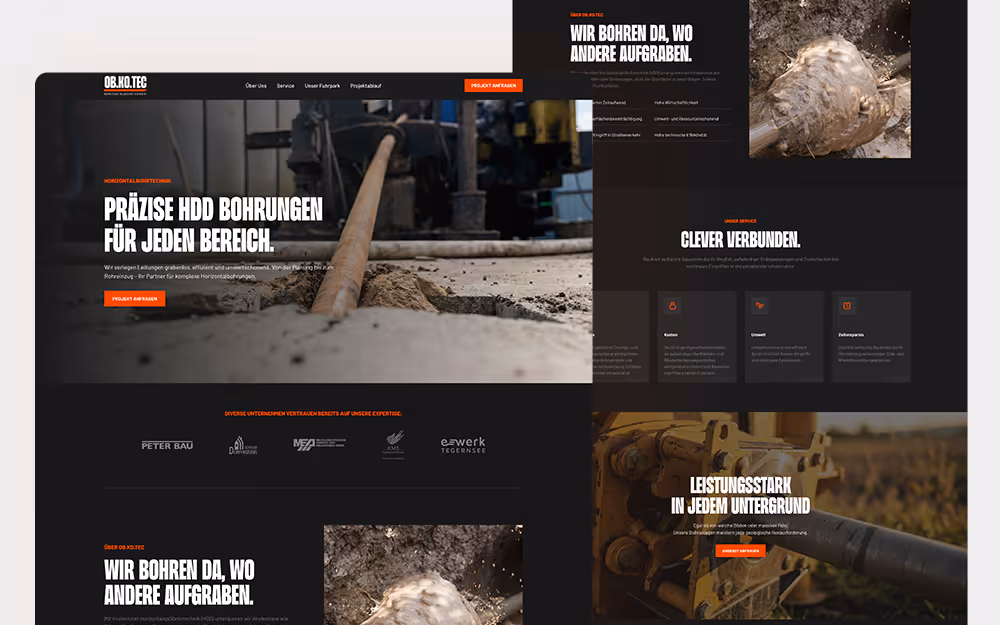
Task: Click the Peter Bau partner logo
Action: [167, 445]
